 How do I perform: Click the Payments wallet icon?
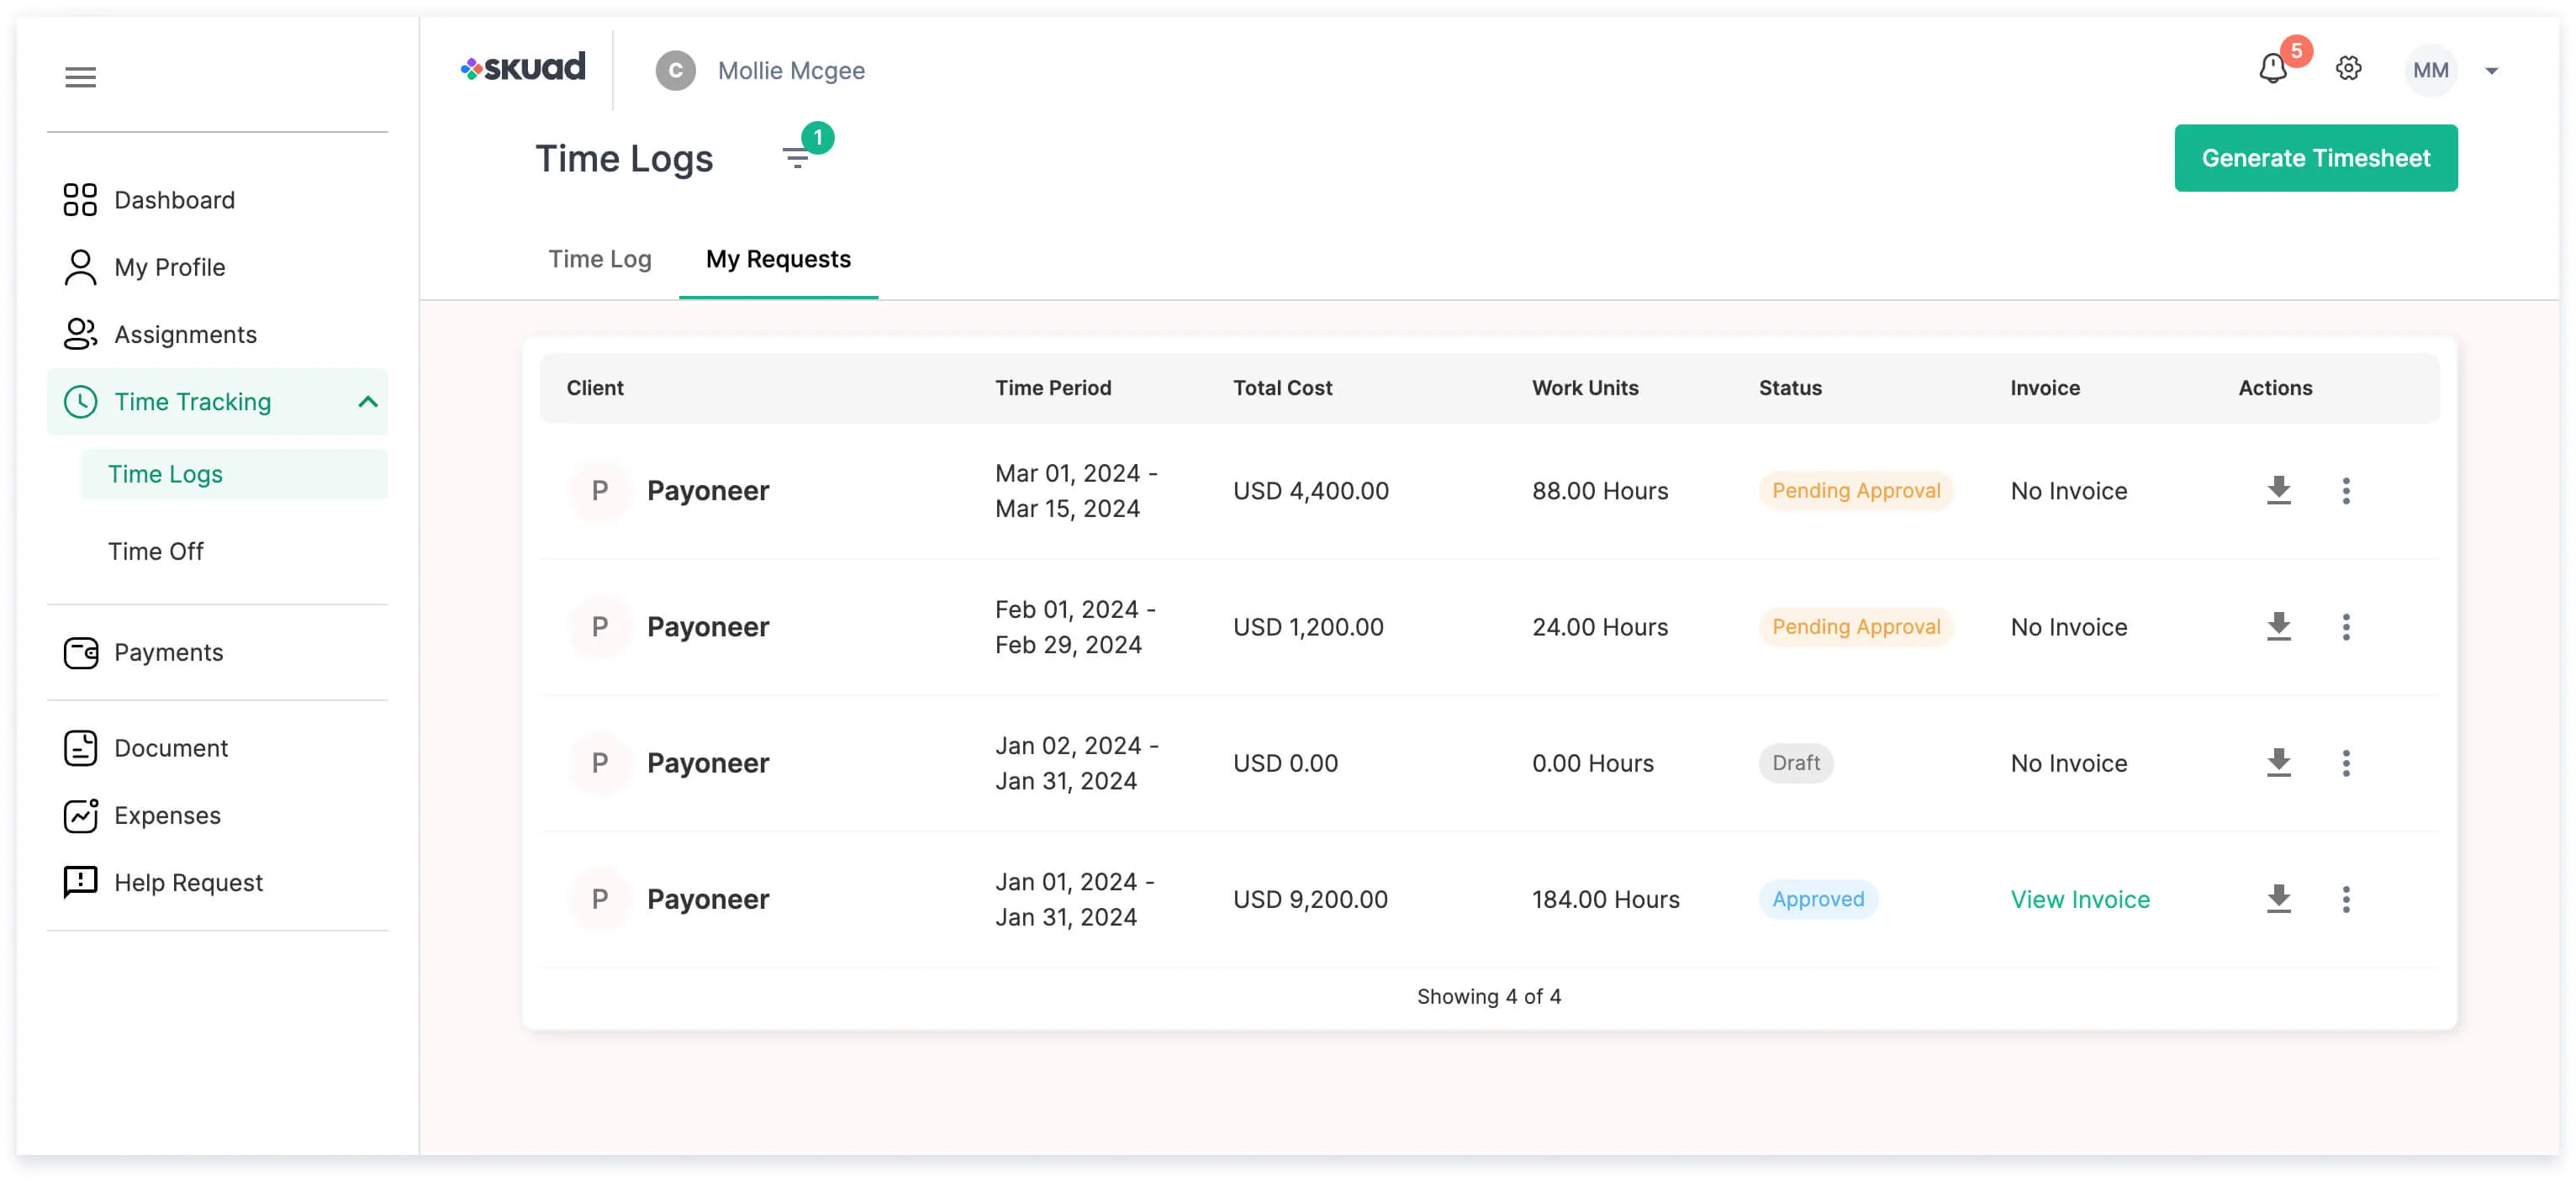(80, 652)
